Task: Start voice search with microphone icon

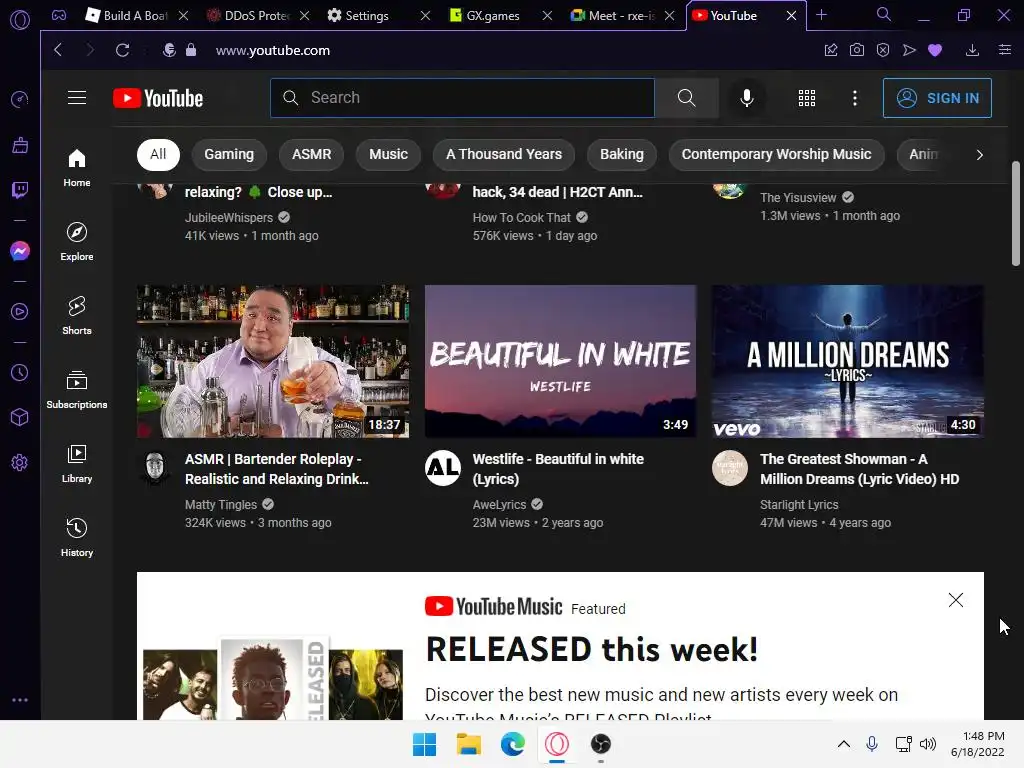Action: (747, 98)
